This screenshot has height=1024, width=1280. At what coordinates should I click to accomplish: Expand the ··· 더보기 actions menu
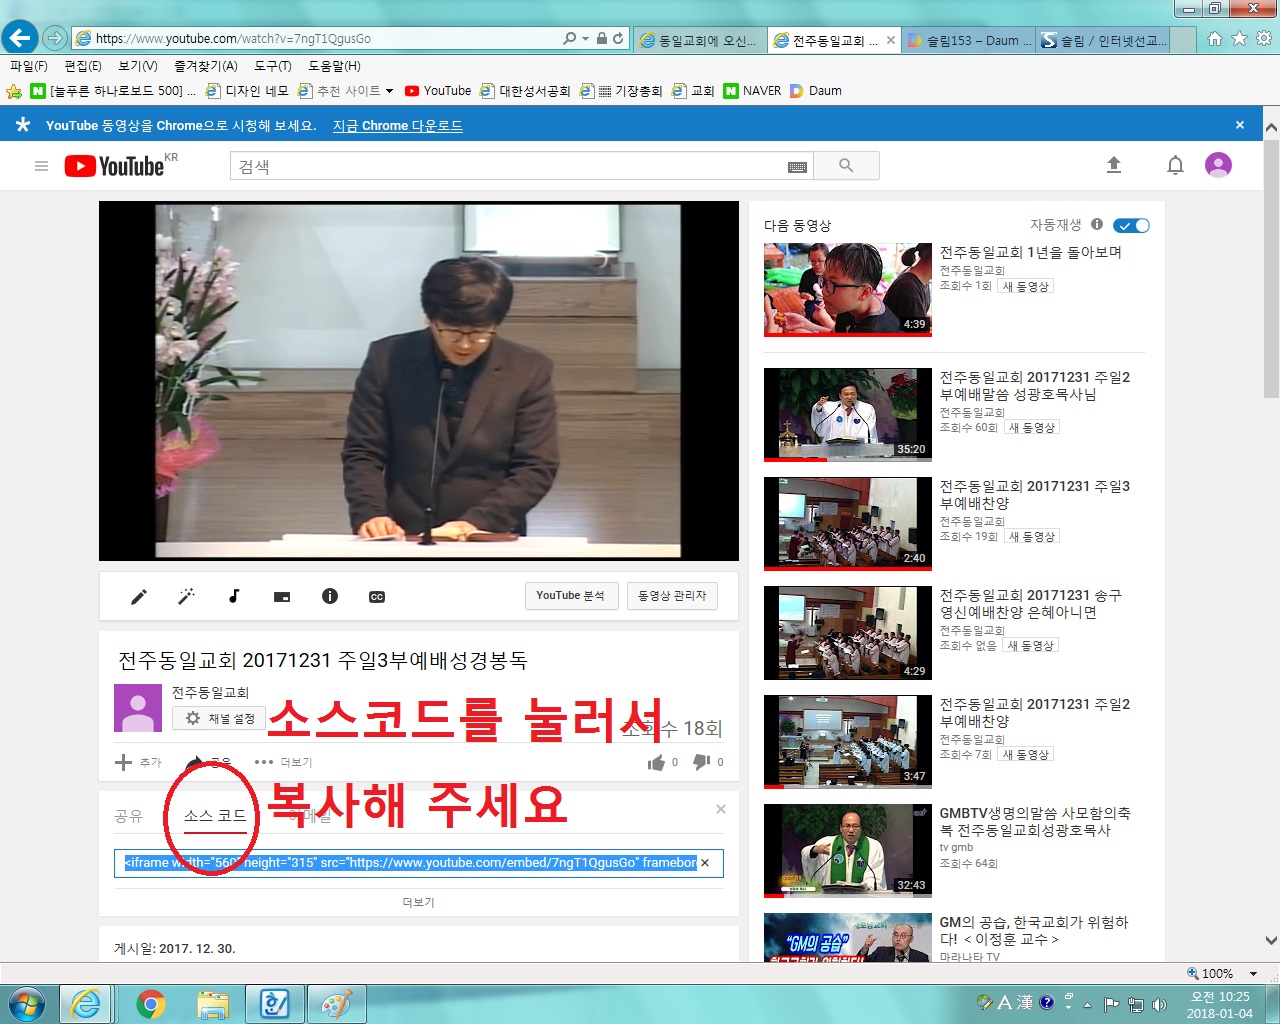pos(284,762)
